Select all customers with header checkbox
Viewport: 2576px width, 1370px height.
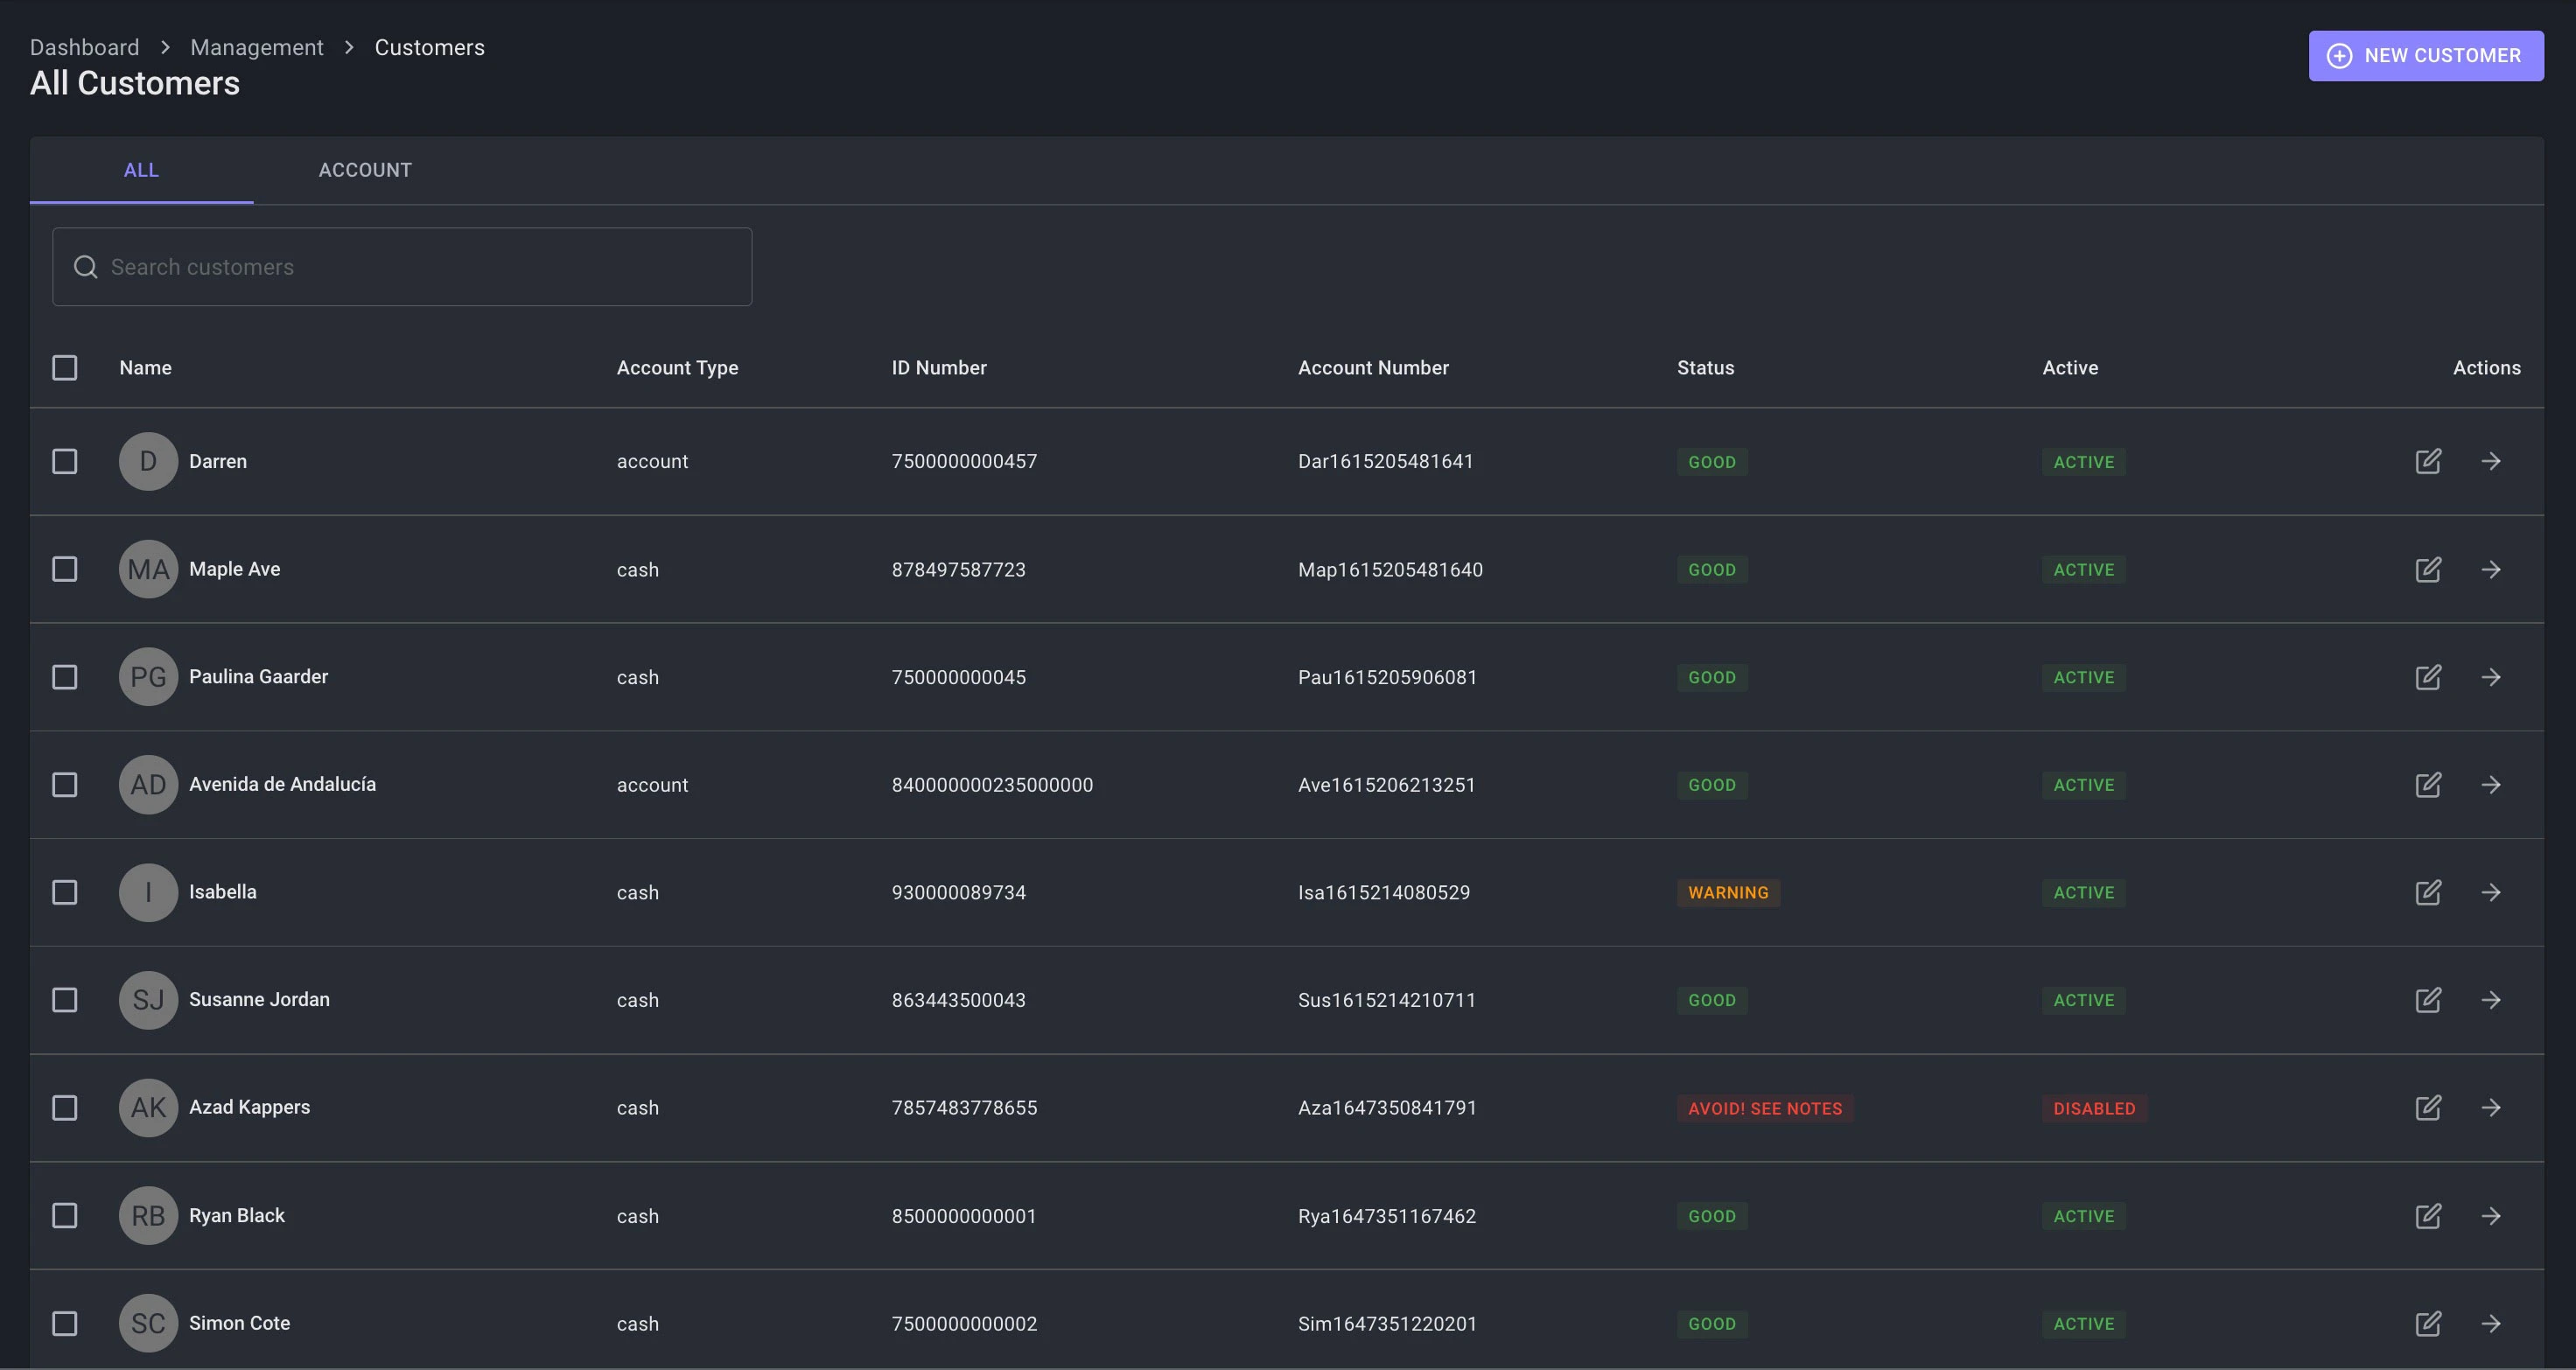[65, 368]
